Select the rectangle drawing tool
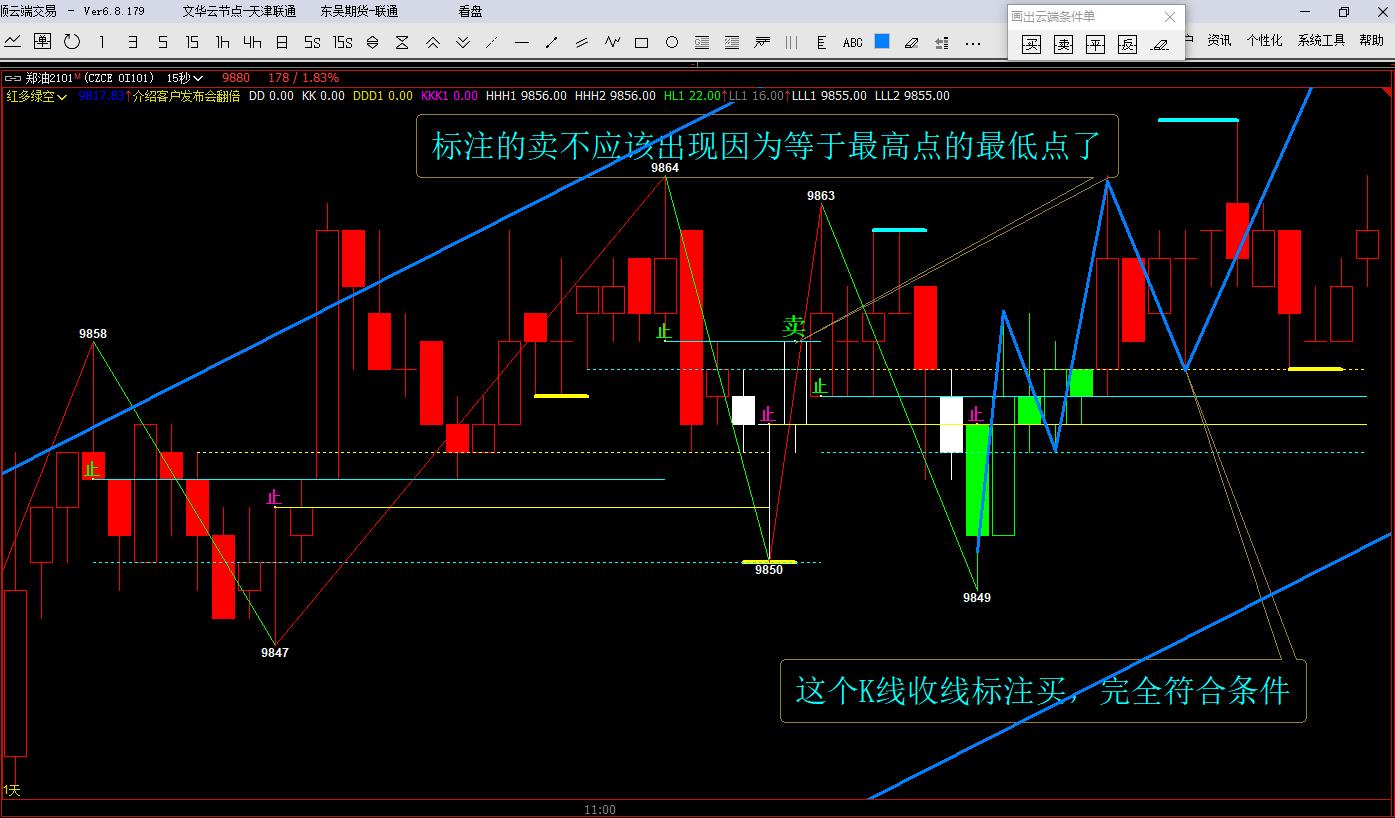Viewport: 1395px width, 818px height. click(x=642, y=42)
